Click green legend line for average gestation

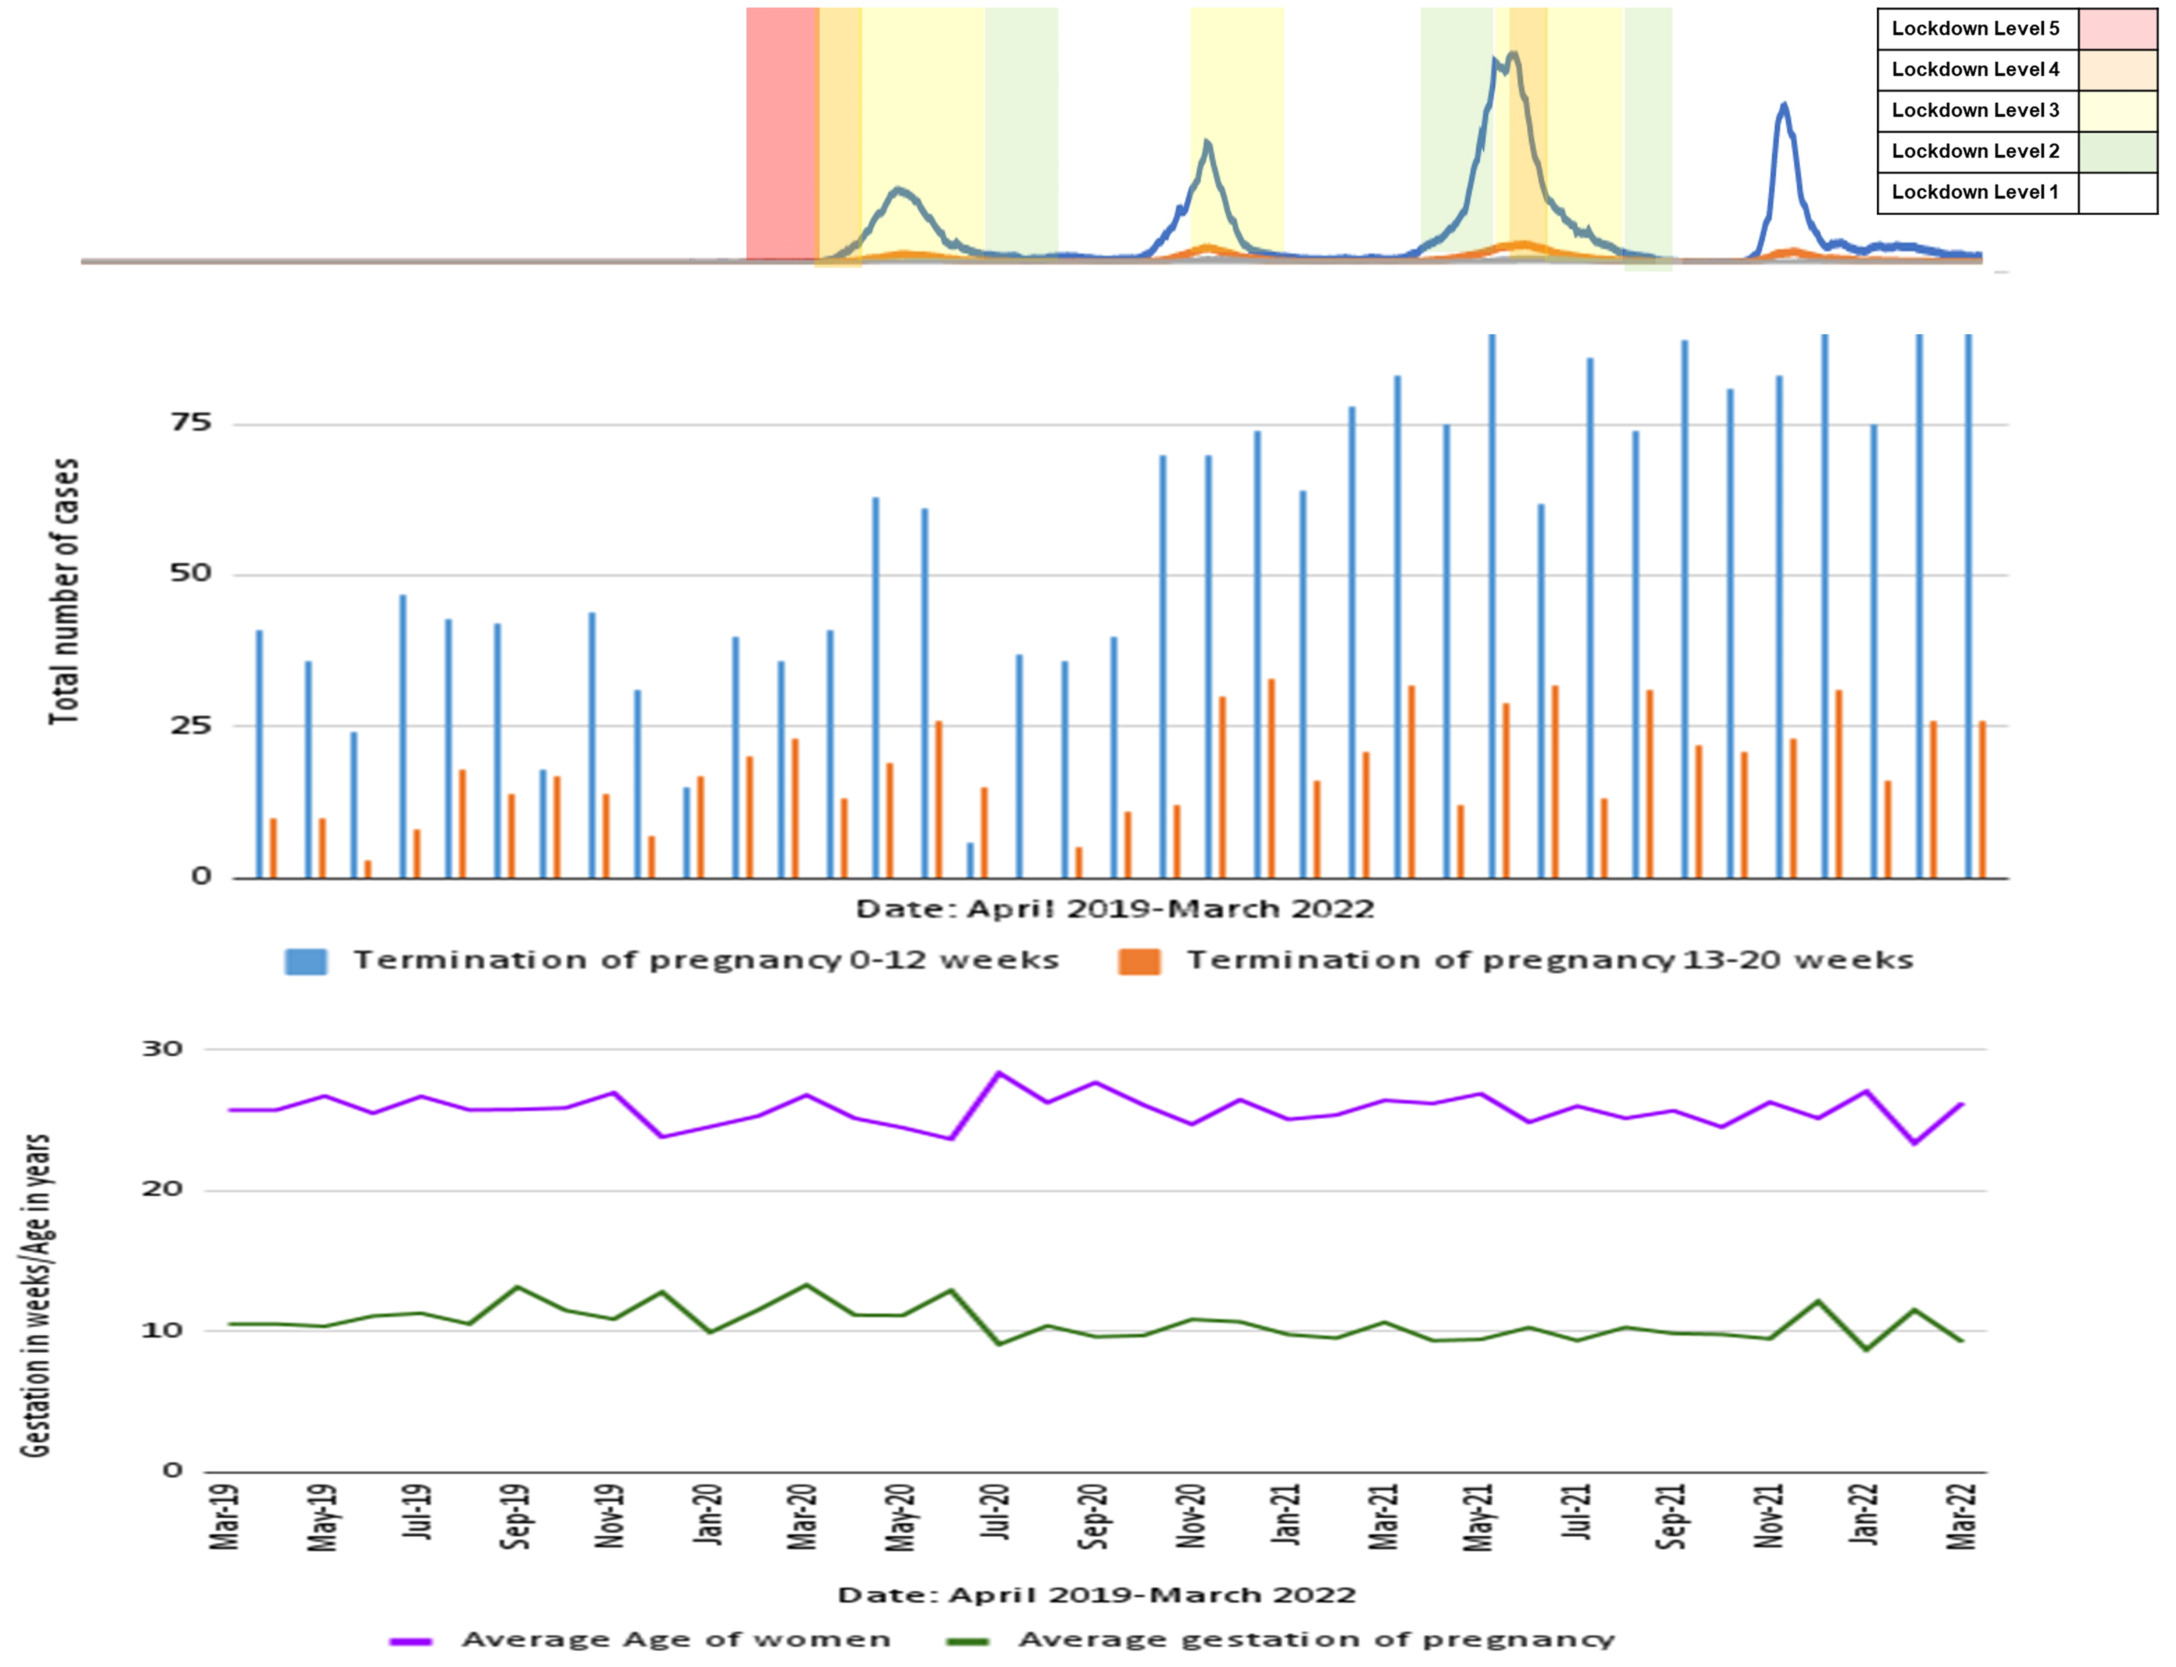[x=967, y=1641]
